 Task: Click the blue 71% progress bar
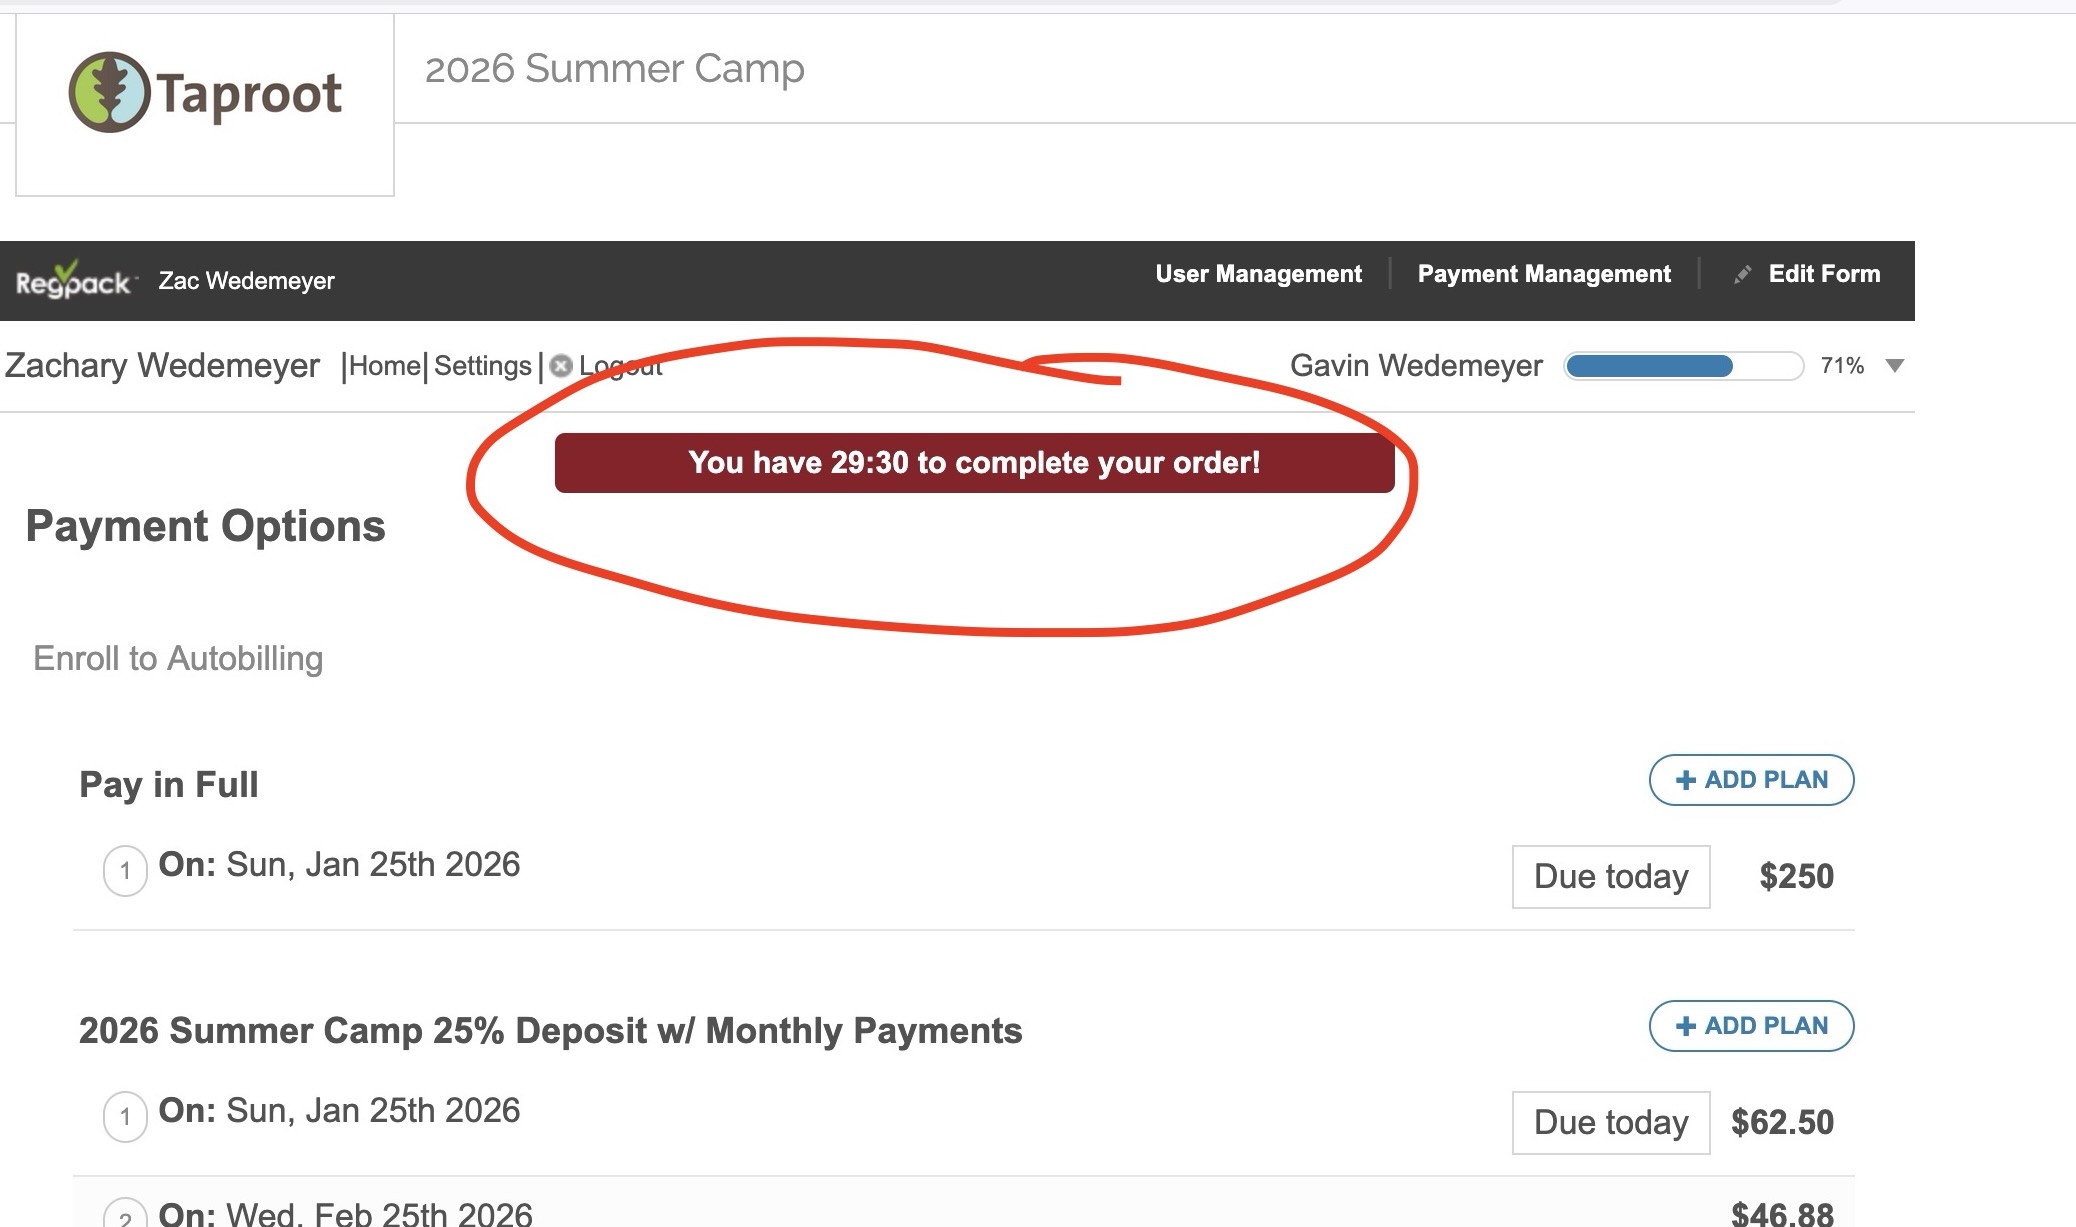pos(1683,366)
